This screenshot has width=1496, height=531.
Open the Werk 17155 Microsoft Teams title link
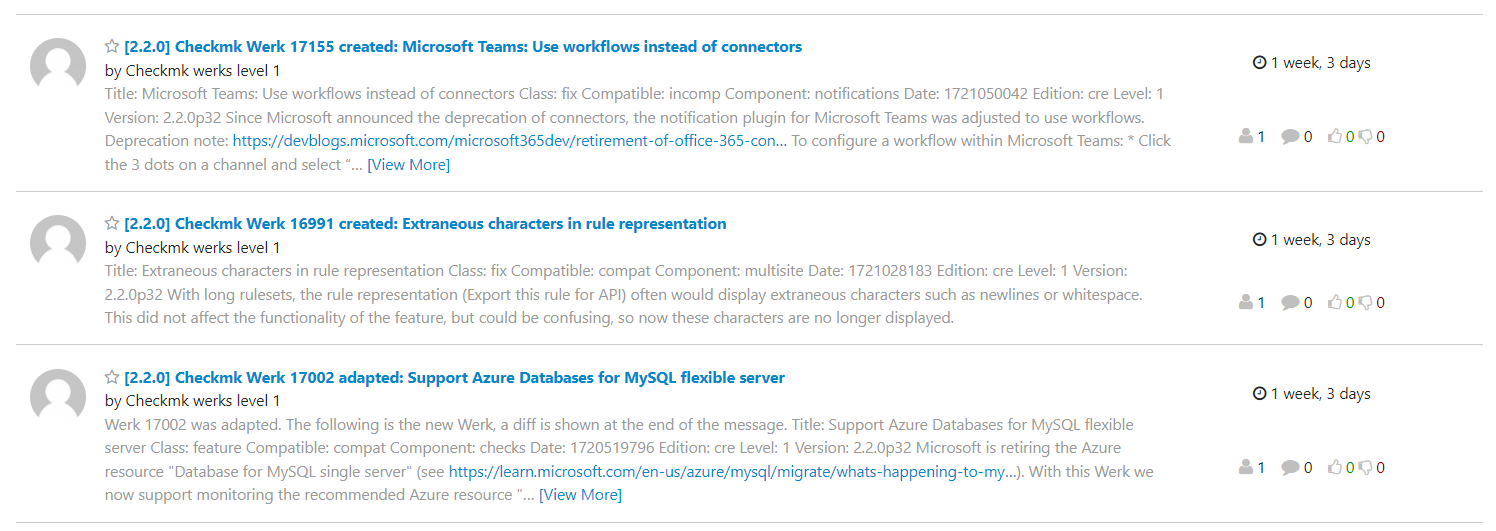pyautogui.click(x=463, y=46)
